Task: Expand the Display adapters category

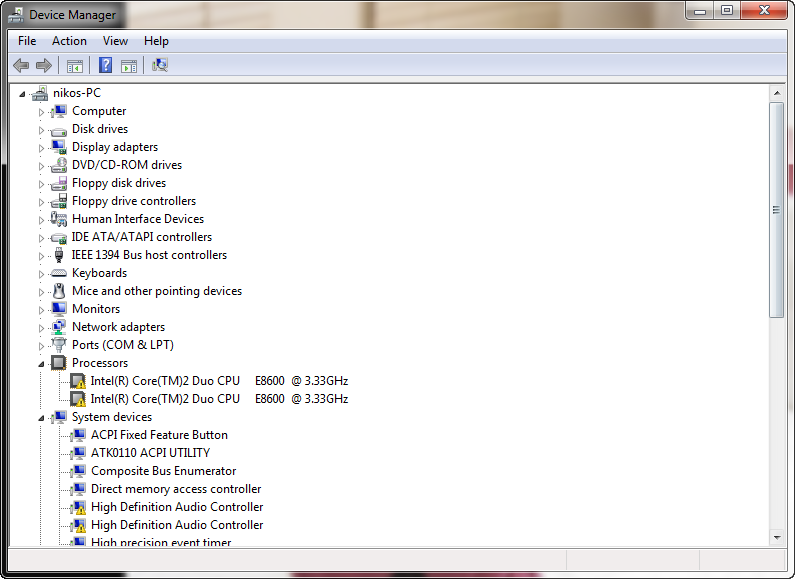Action: tap(42, 148)
